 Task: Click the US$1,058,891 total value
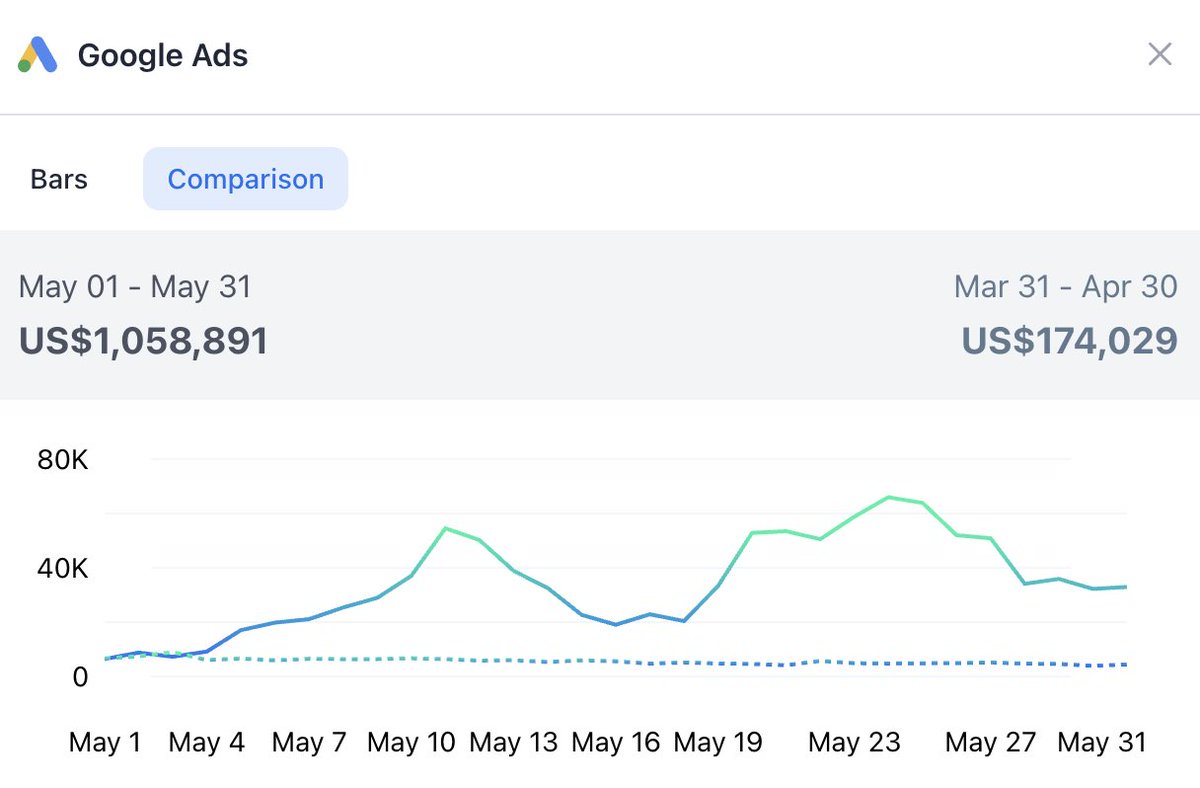(144, 341)
